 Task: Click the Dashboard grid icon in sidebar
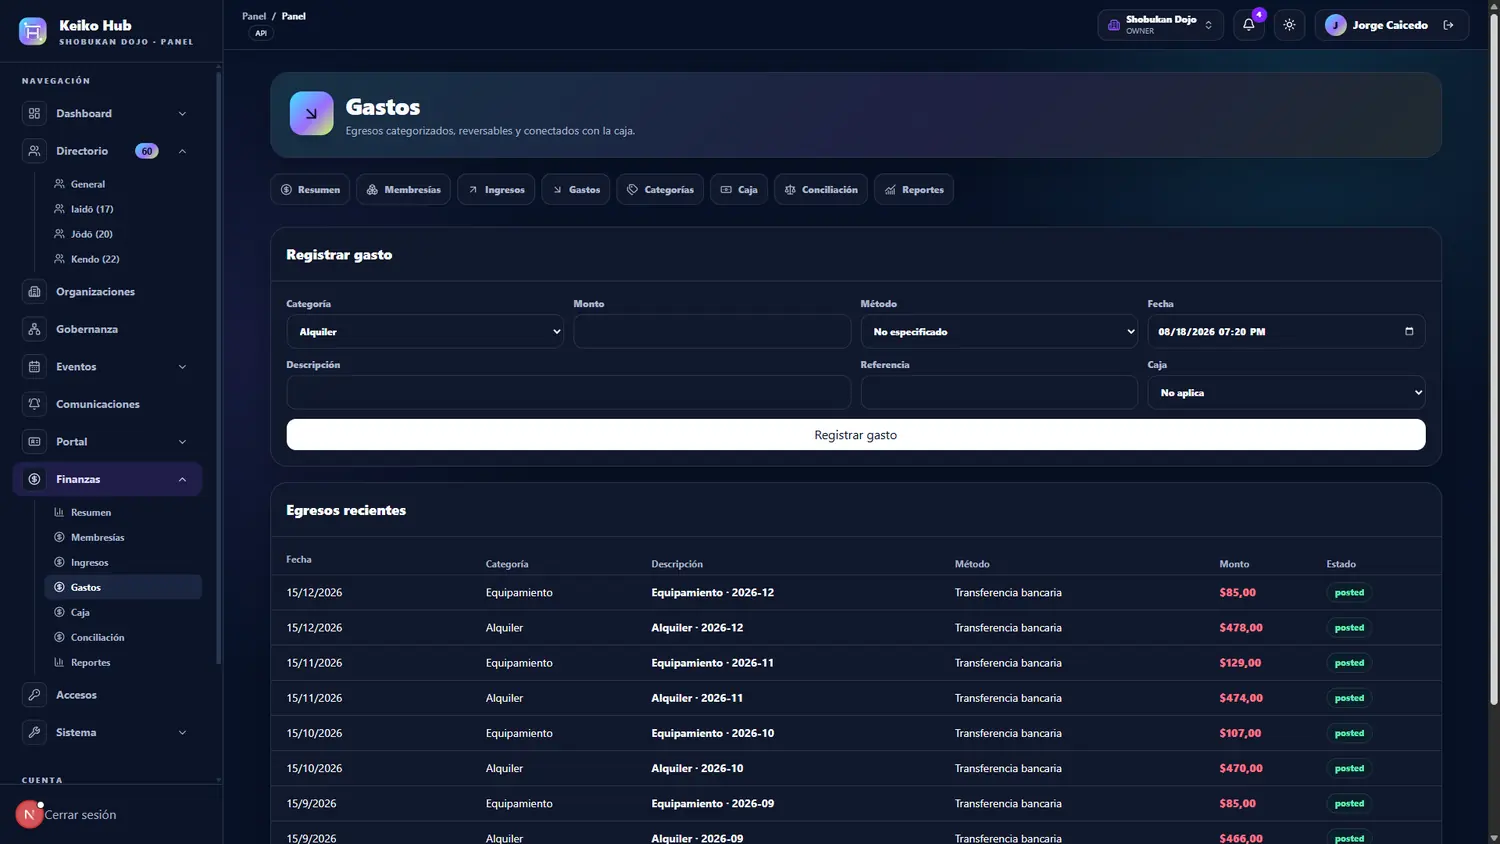coord(35,114)
